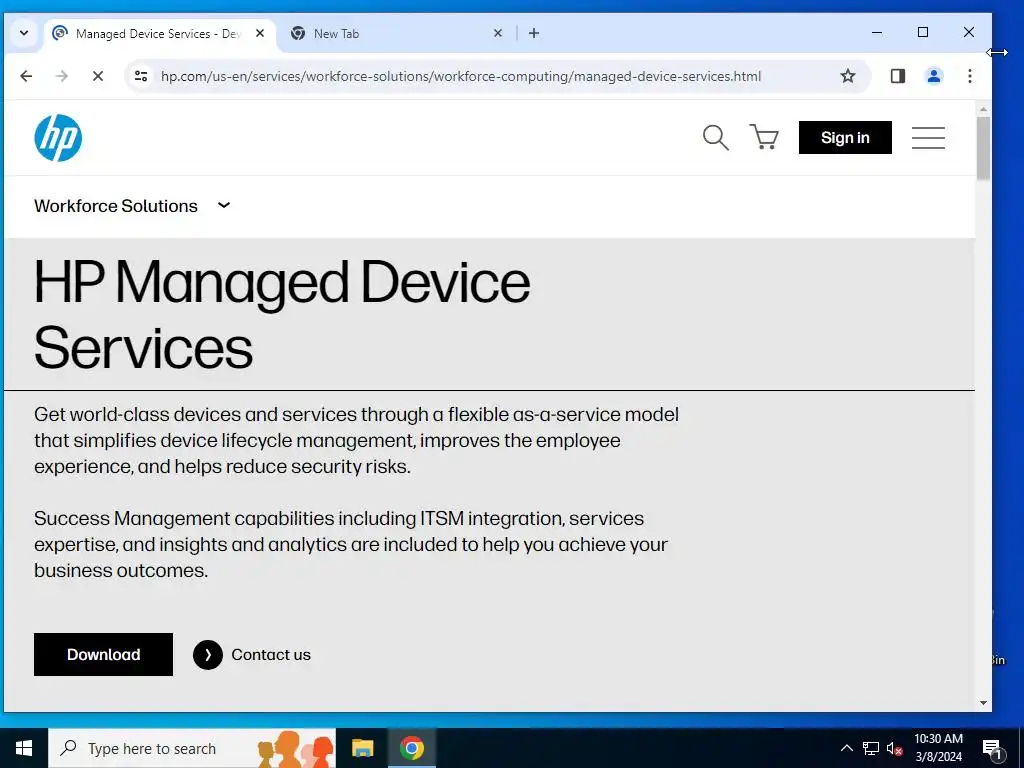Screen dimensions: 1024x768
Task: Open the Windows Start menu
Action: (24, 748)
